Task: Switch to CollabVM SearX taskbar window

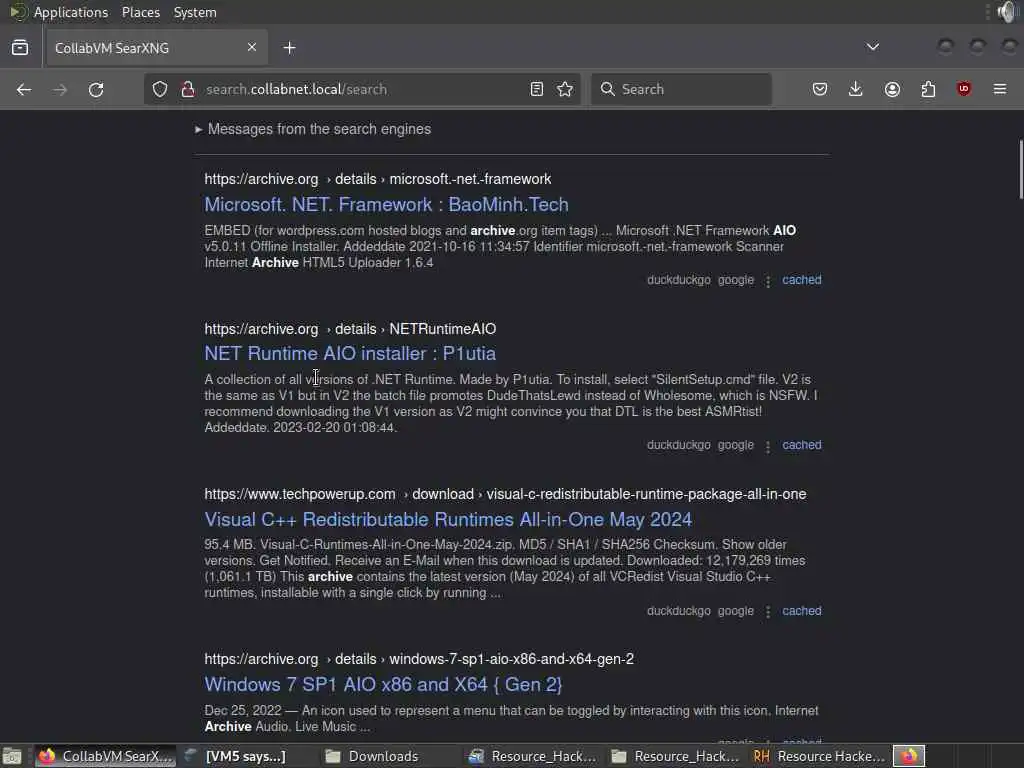Action: coord(104,756)
